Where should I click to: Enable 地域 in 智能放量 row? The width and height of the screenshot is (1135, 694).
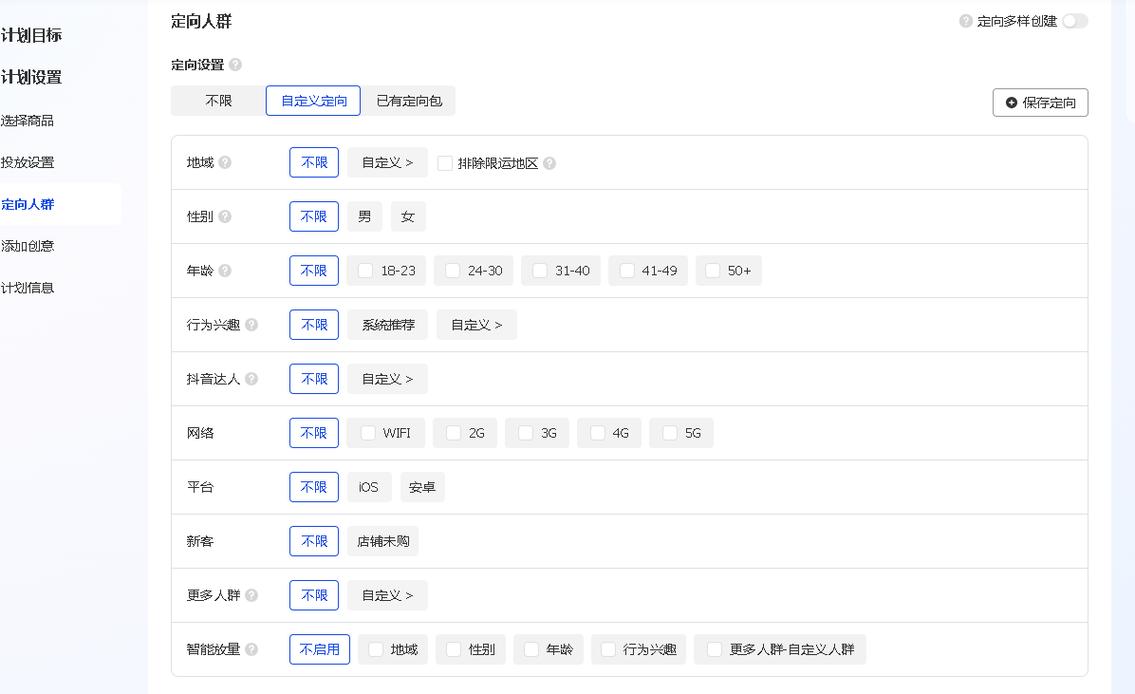376,649
